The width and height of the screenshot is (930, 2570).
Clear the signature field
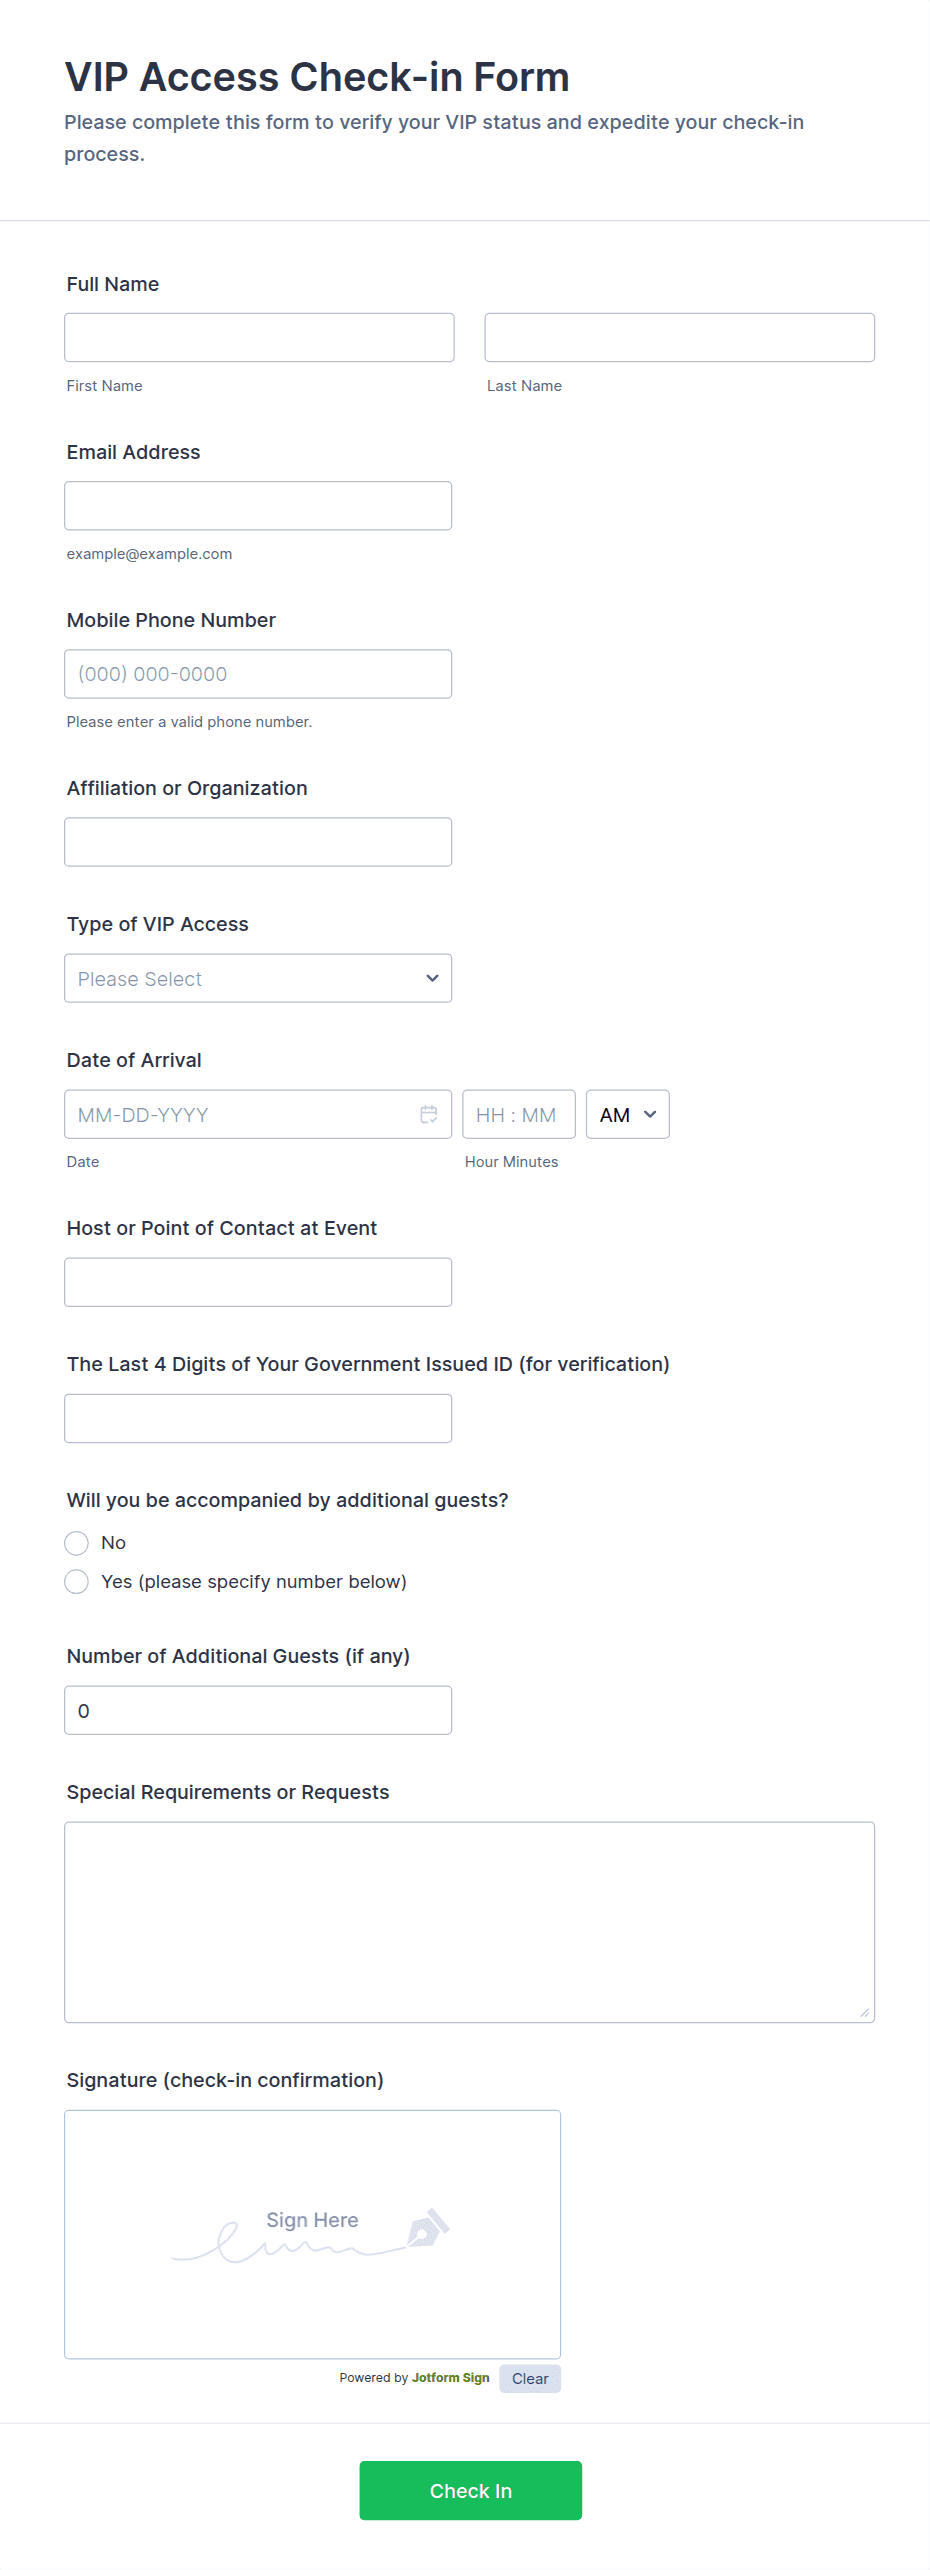click(x=529, y=2378)
